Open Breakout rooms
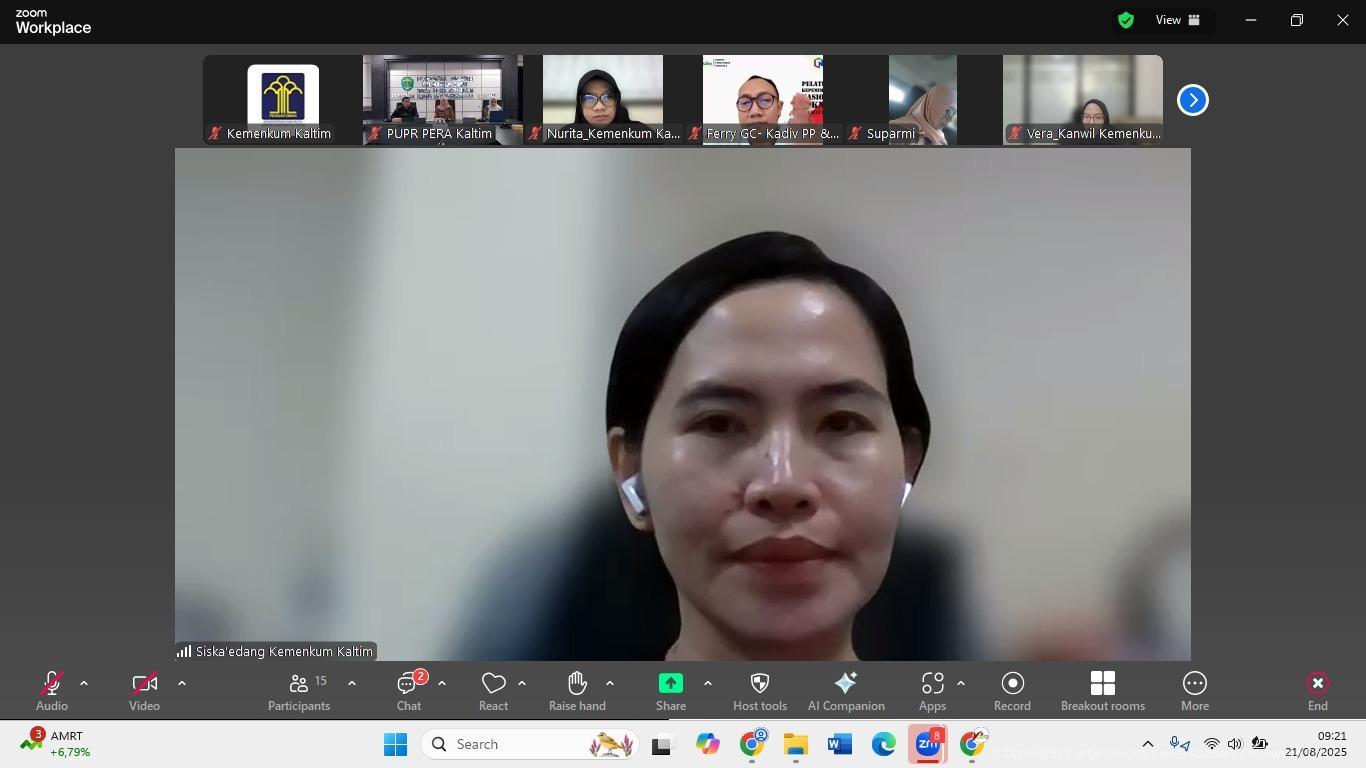Viewport: 1366px width, 768px height. [x=1102, y=690]
